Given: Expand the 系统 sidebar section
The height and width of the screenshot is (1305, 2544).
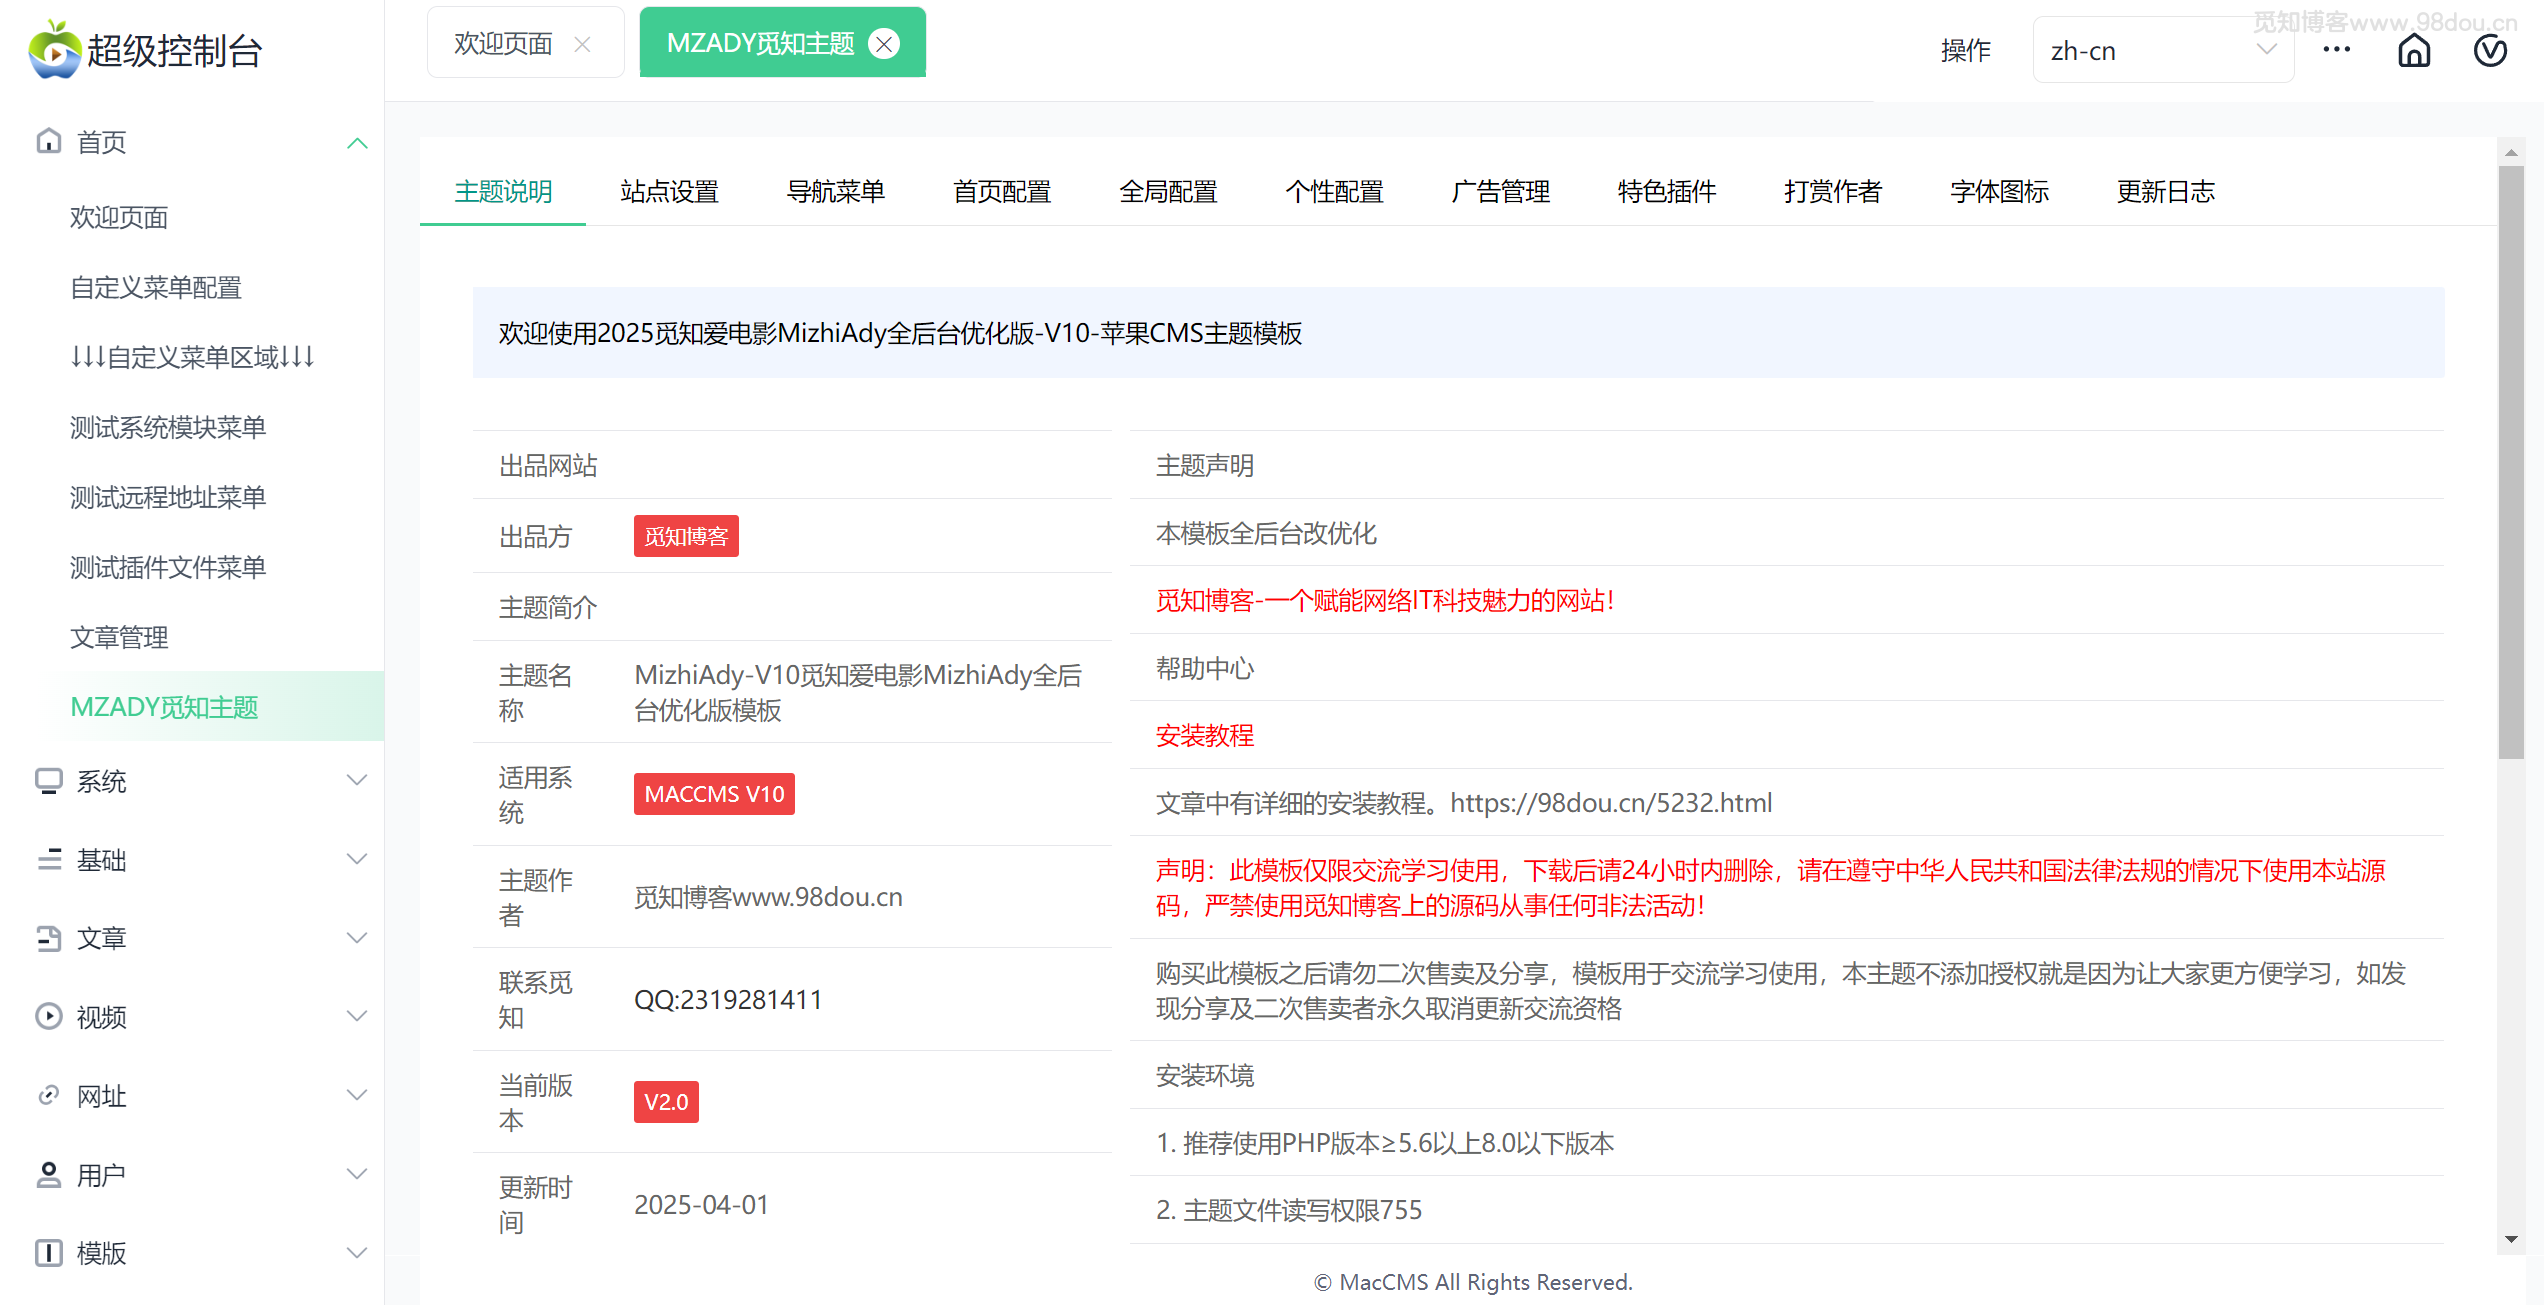Looking at the screenshot, I should pyautogui.click(x=357, y=781).
